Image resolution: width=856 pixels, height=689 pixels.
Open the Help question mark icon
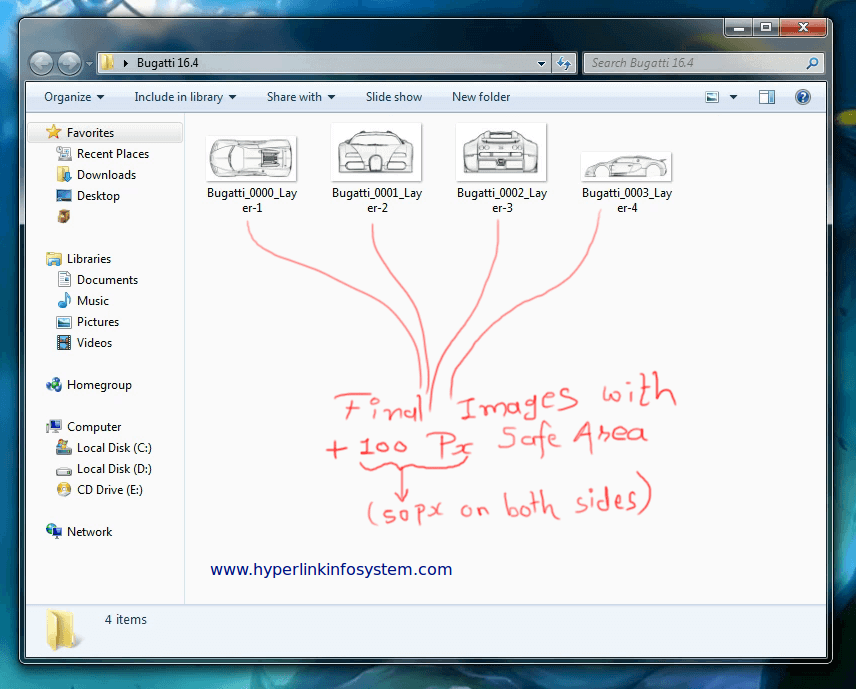[x=802, y=97]
